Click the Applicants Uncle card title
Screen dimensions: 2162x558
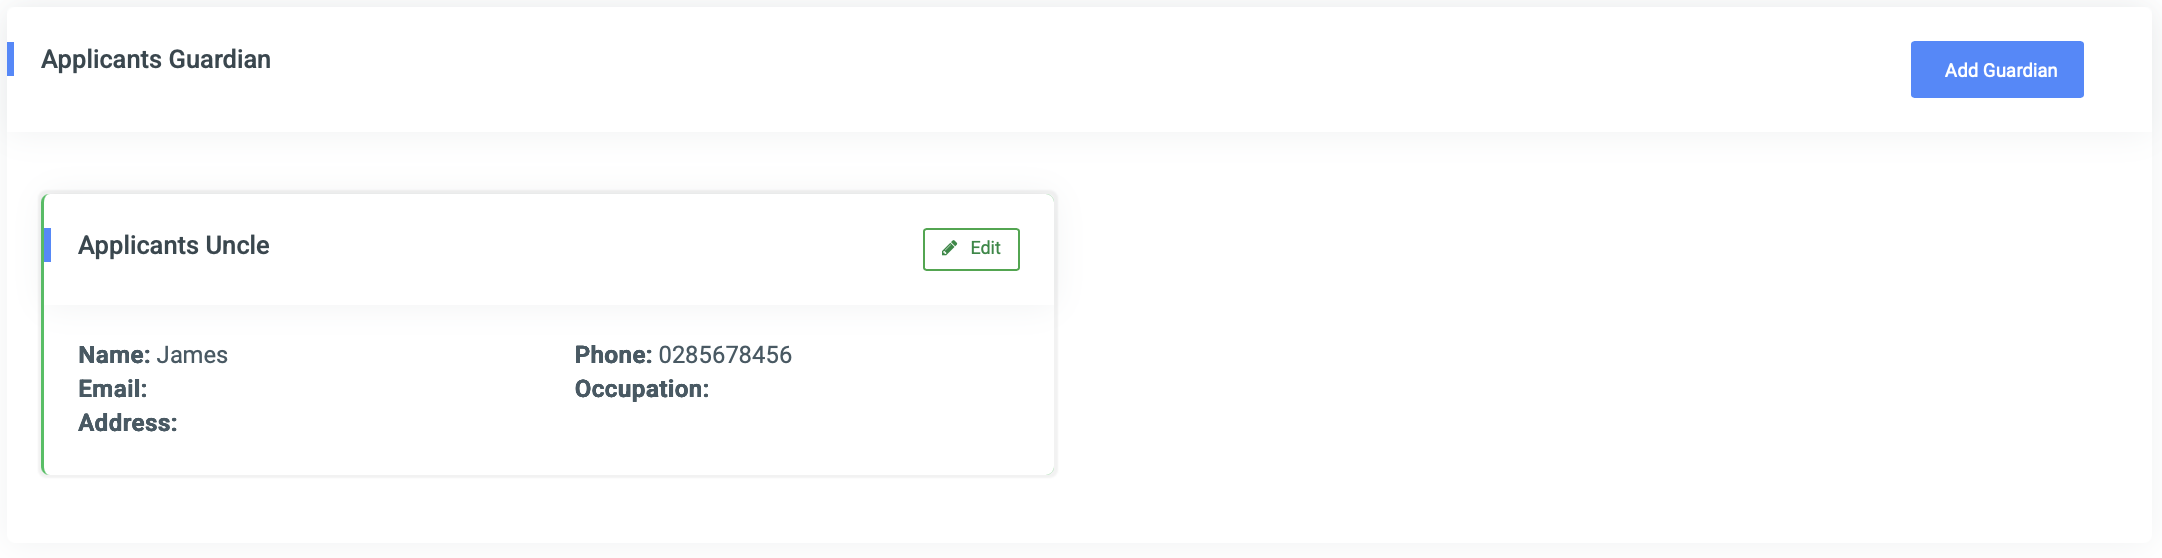(174, 245)
